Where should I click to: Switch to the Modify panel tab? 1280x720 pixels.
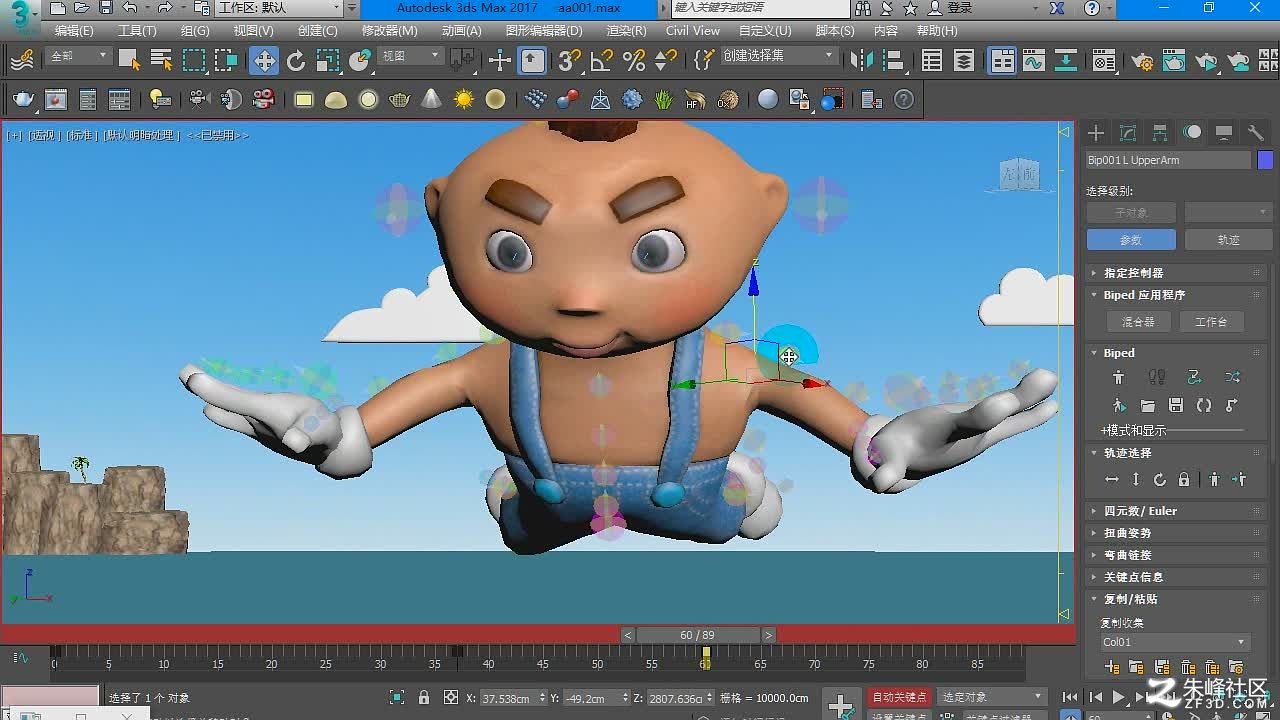click(1128, 133)
